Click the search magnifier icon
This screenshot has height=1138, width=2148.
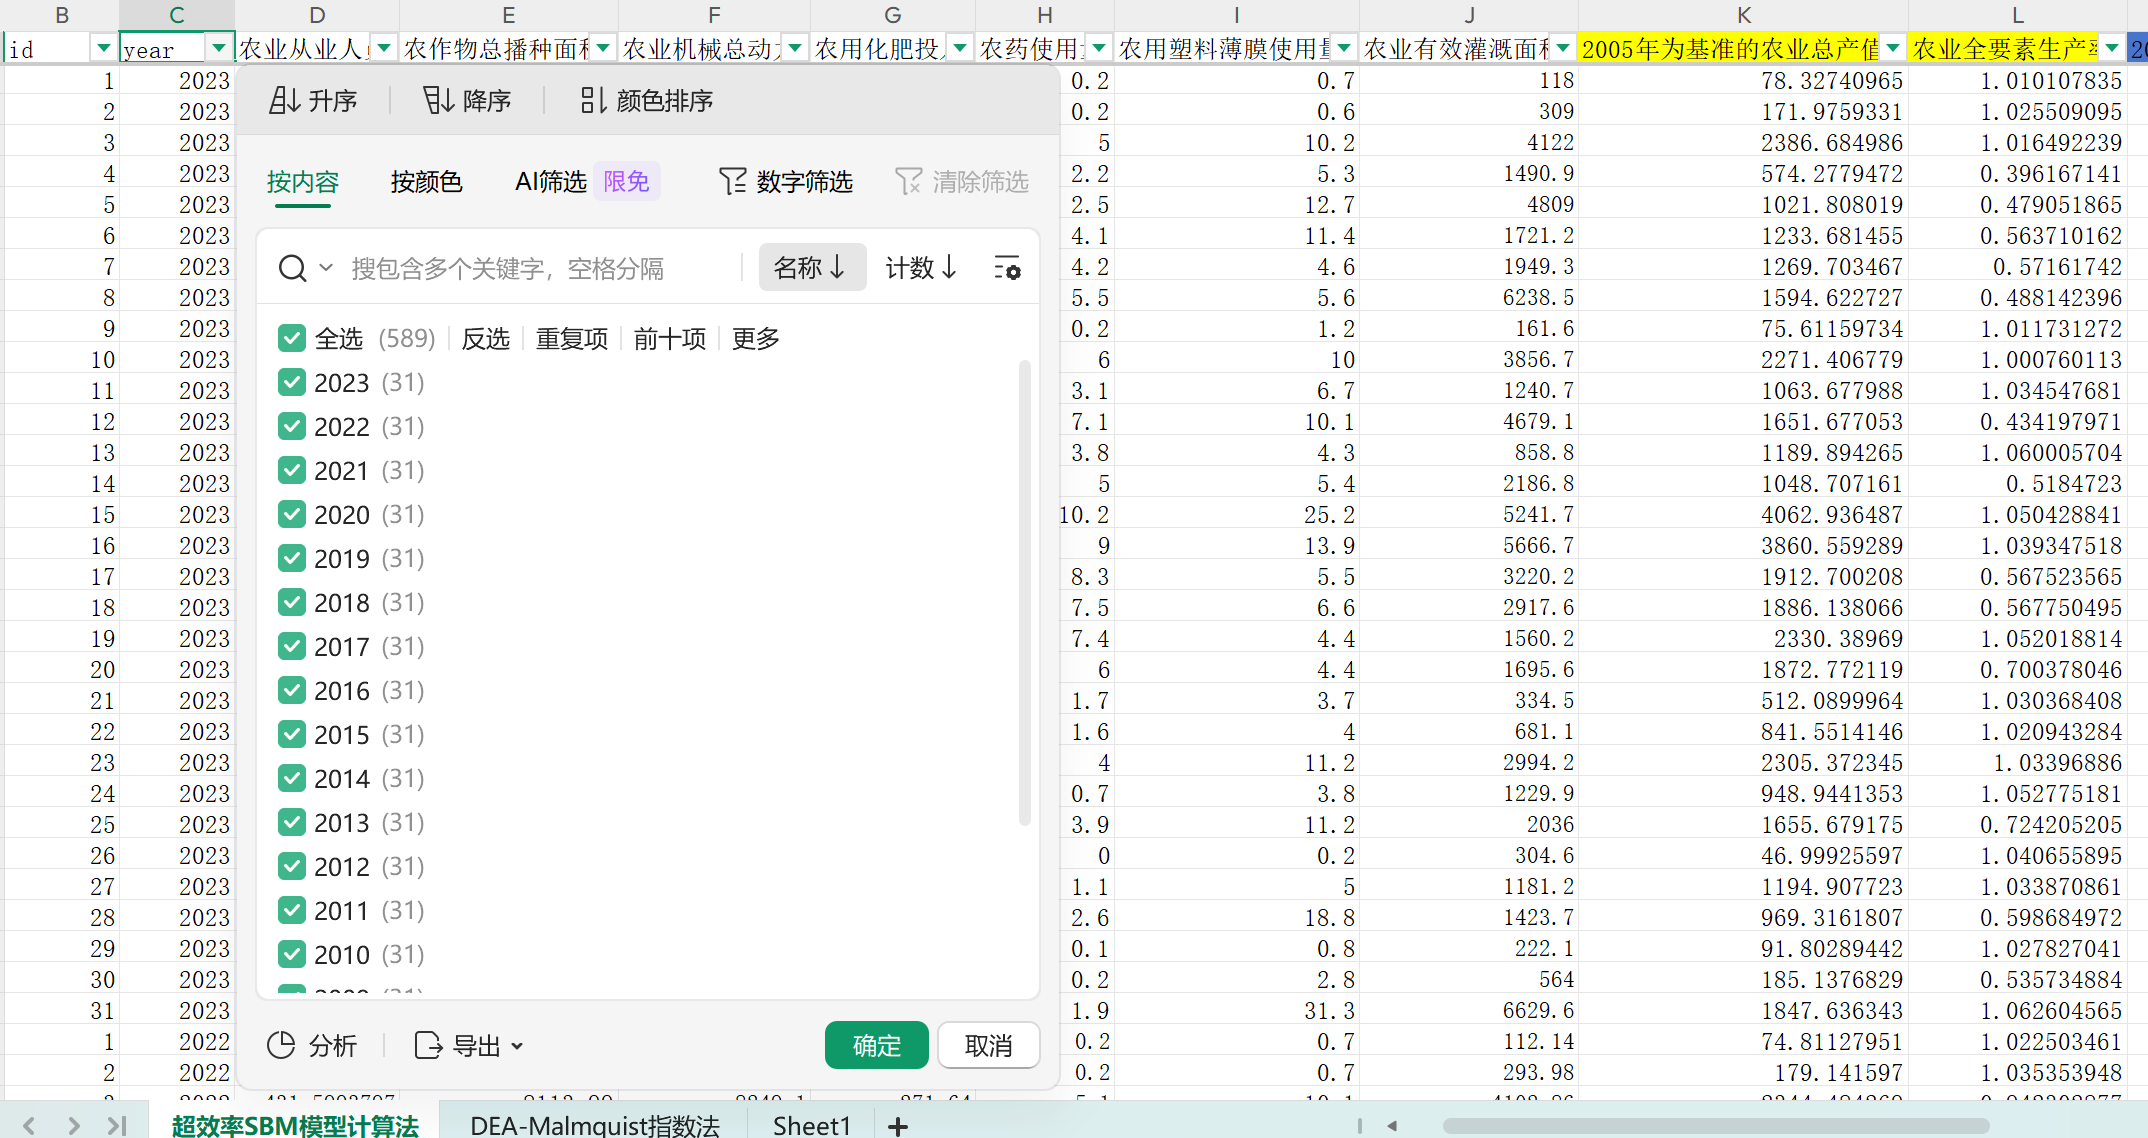point(292,268)
